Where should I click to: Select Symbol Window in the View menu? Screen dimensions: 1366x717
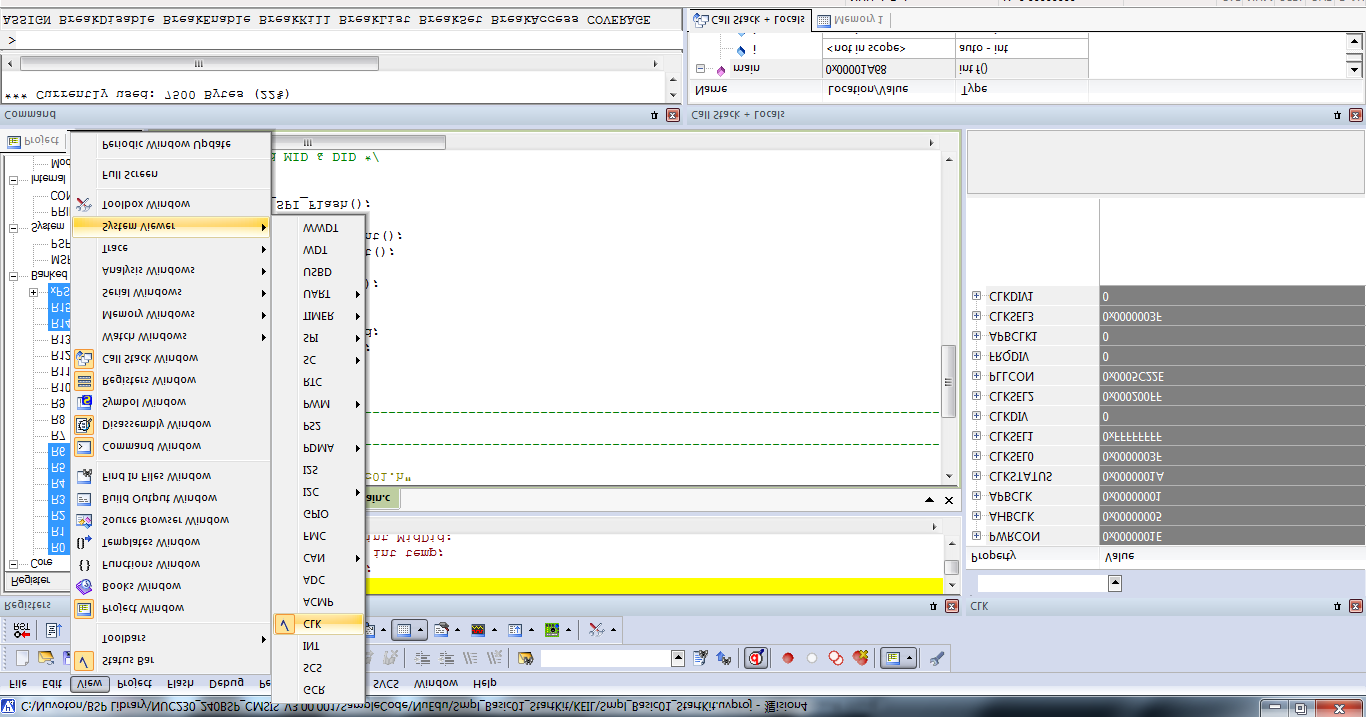pos(144,402)
